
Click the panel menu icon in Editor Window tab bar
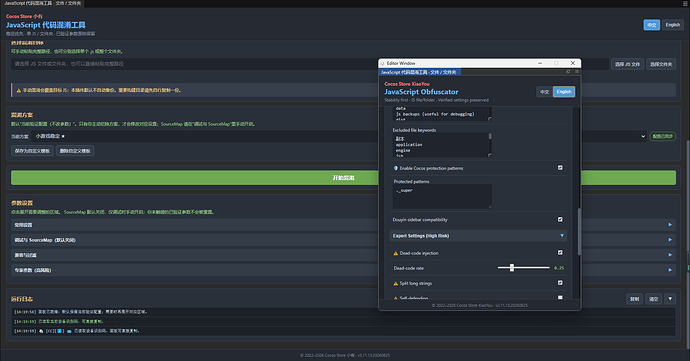[x=577, y=72]
